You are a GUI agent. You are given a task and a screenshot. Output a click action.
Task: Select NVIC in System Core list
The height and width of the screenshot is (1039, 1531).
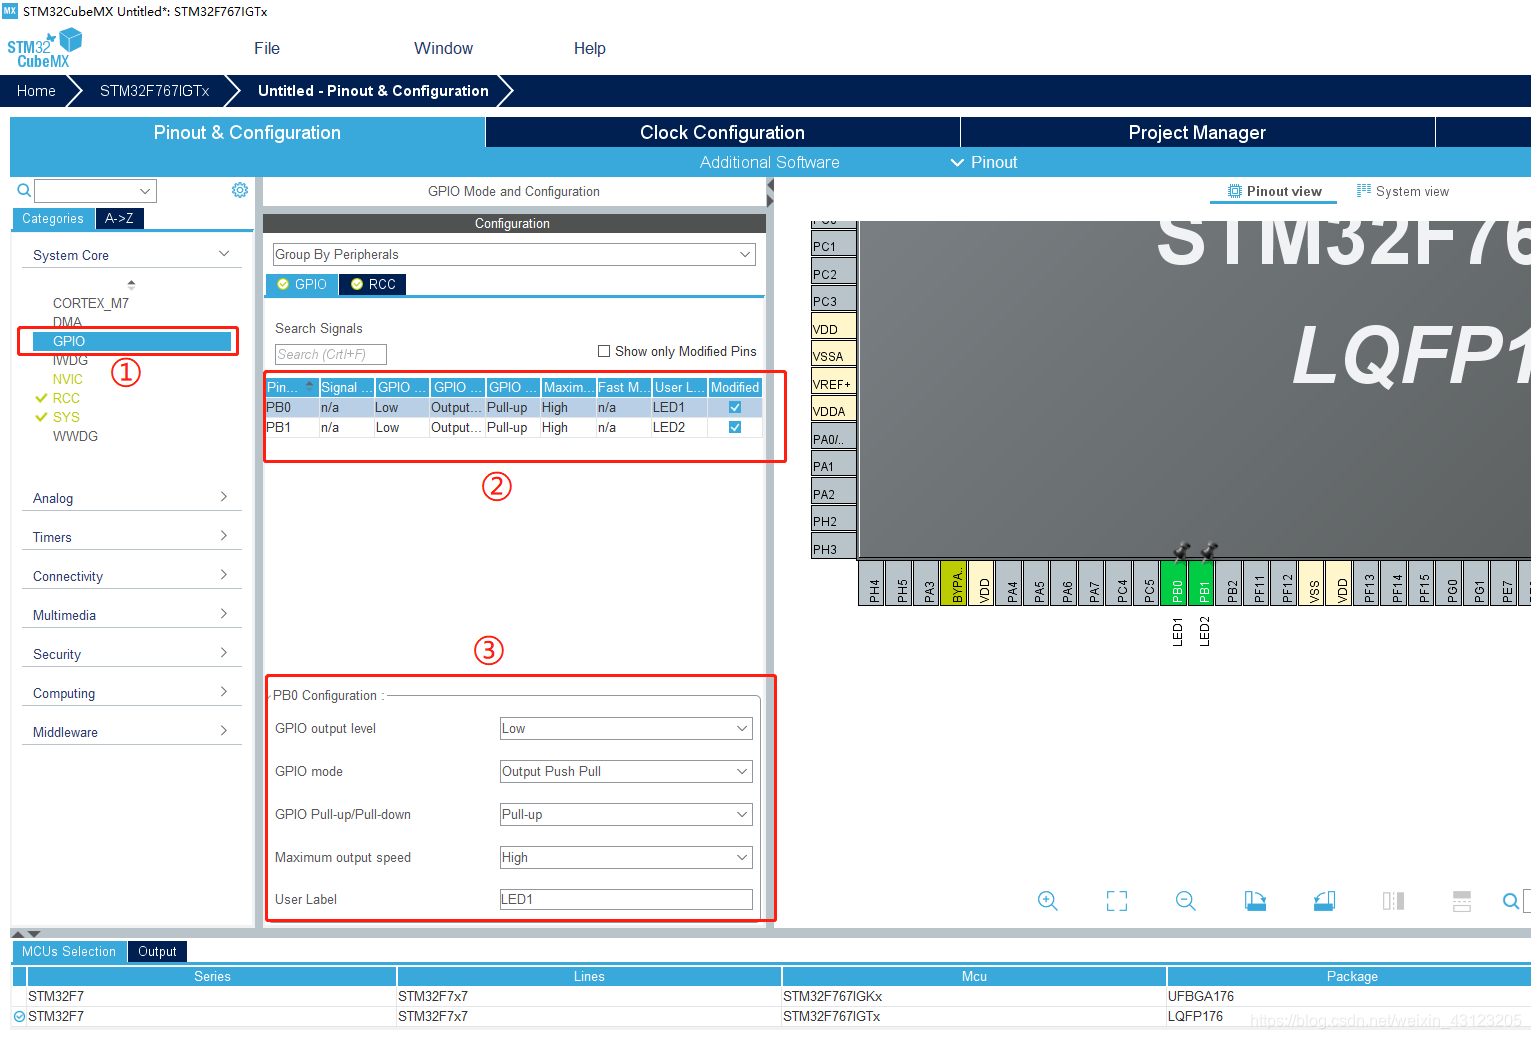[68, 379]
